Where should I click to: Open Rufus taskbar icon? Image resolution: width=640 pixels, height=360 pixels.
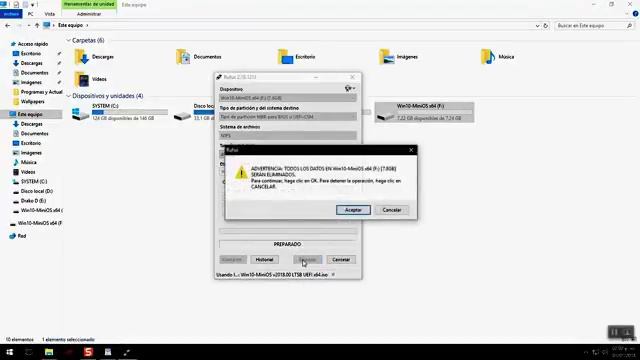(x=127, y=352)
